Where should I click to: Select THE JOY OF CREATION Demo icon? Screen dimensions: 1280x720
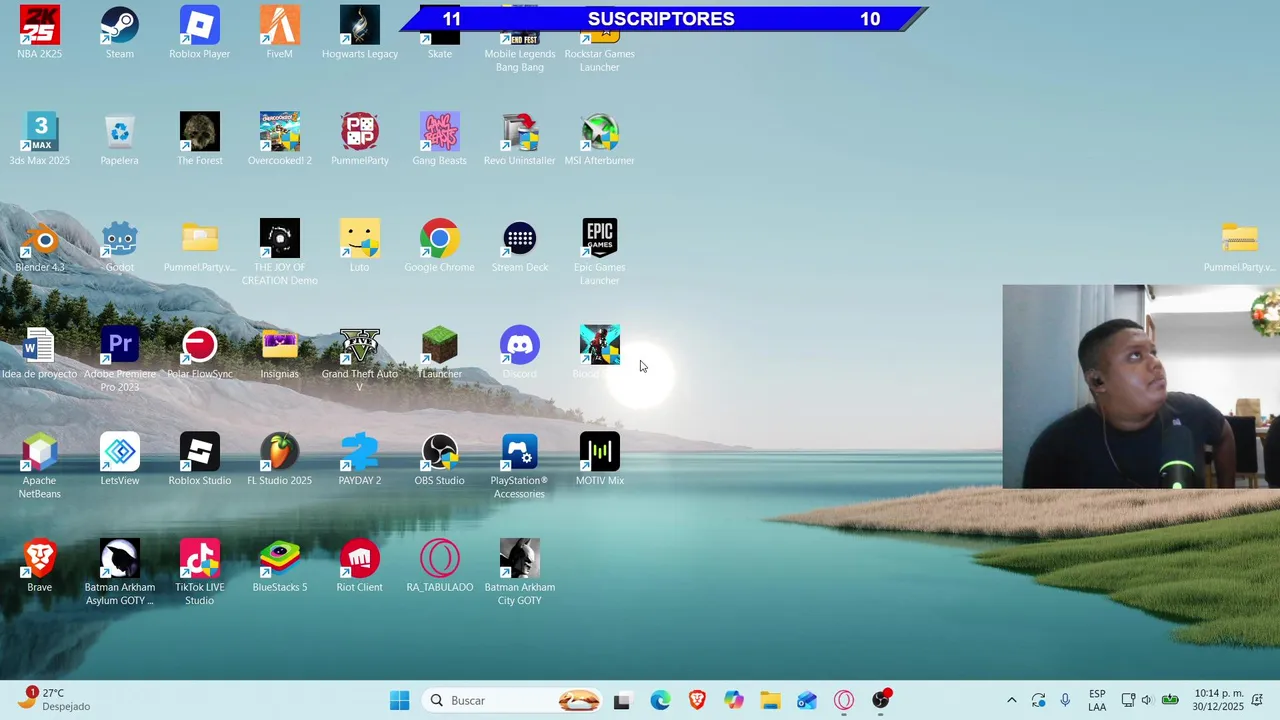click(280, 240)
